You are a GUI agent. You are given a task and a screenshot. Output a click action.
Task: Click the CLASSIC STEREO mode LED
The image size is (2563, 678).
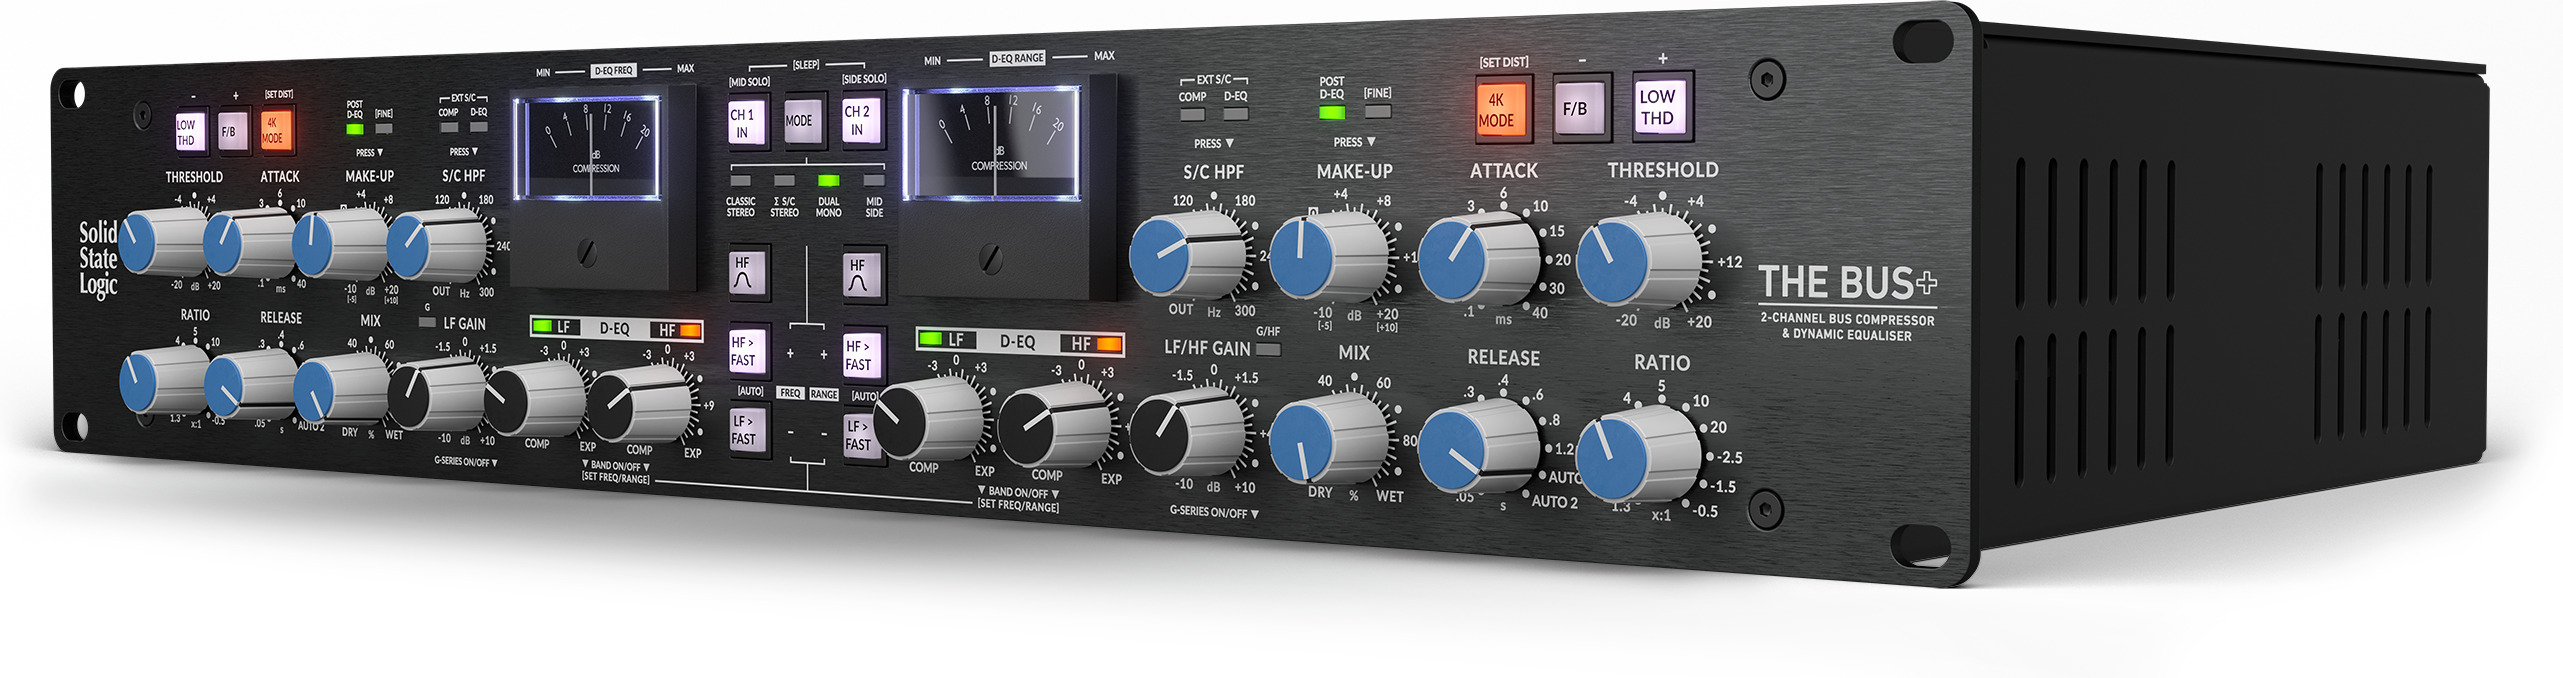(x=741, y=181)
